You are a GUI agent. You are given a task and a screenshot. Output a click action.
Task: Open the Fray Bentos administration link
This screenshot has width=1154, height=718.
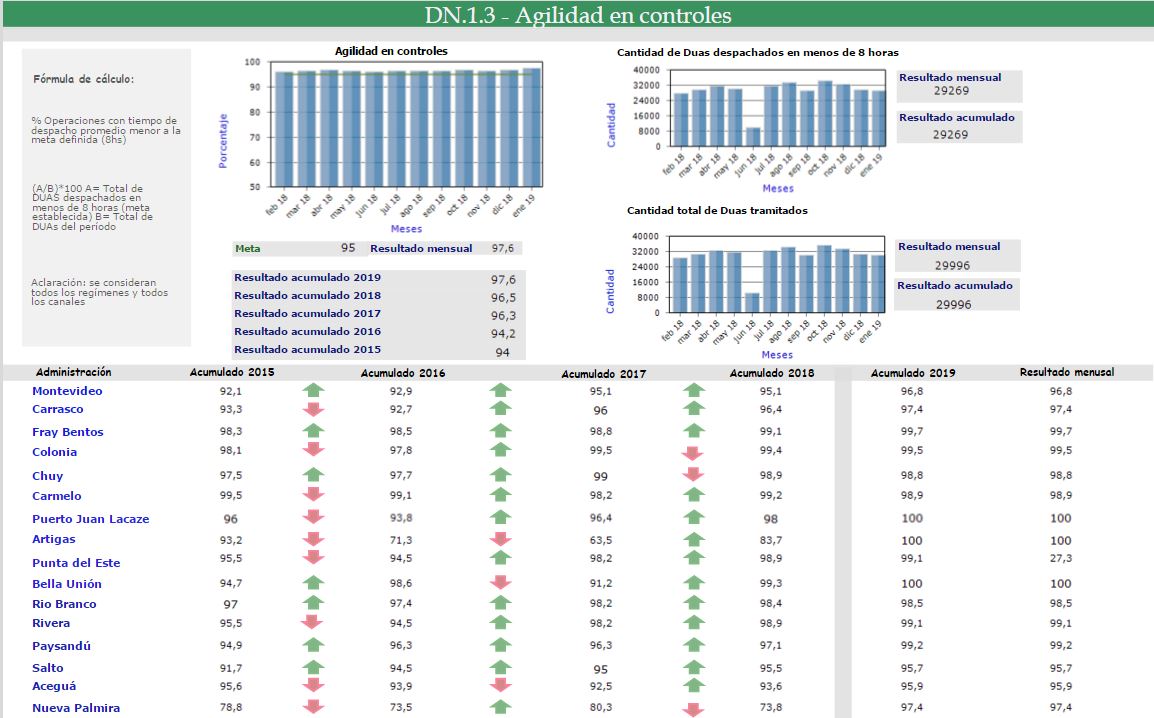coord(67,432)
